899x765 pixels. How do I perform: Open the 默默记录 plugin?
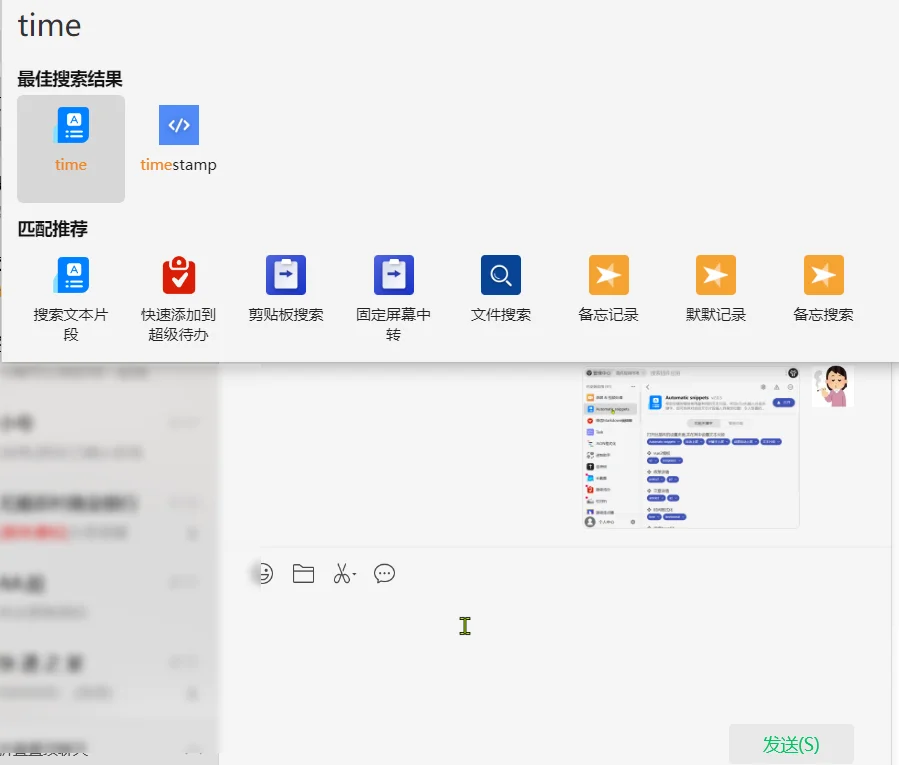715,285
